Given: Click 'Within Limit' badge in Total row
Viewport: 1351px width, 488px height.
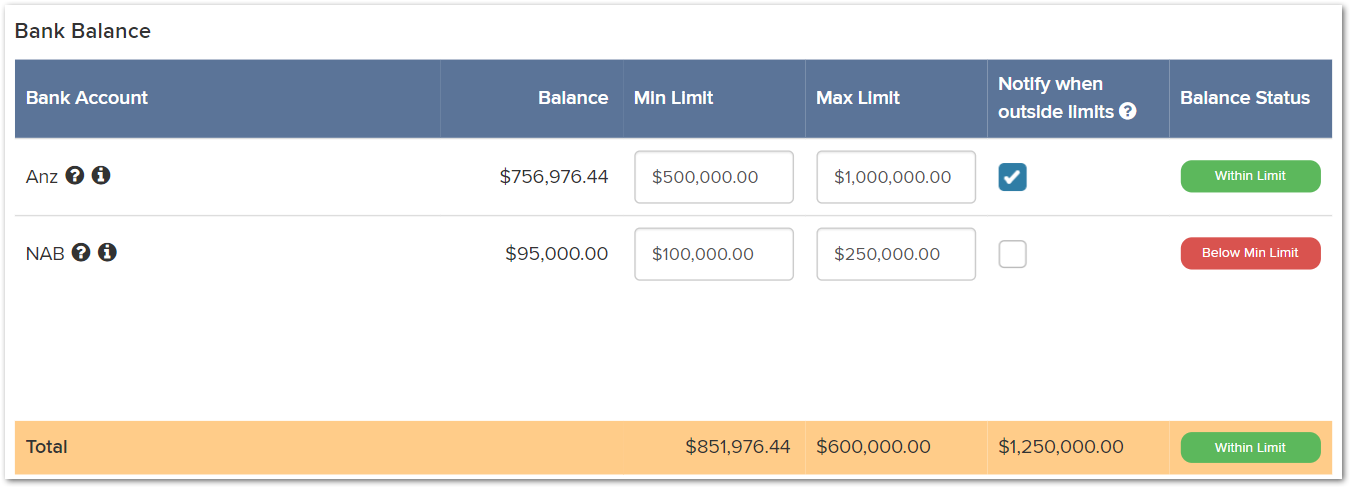Looking at the screenshot, I should click(x=1250, y=448).
